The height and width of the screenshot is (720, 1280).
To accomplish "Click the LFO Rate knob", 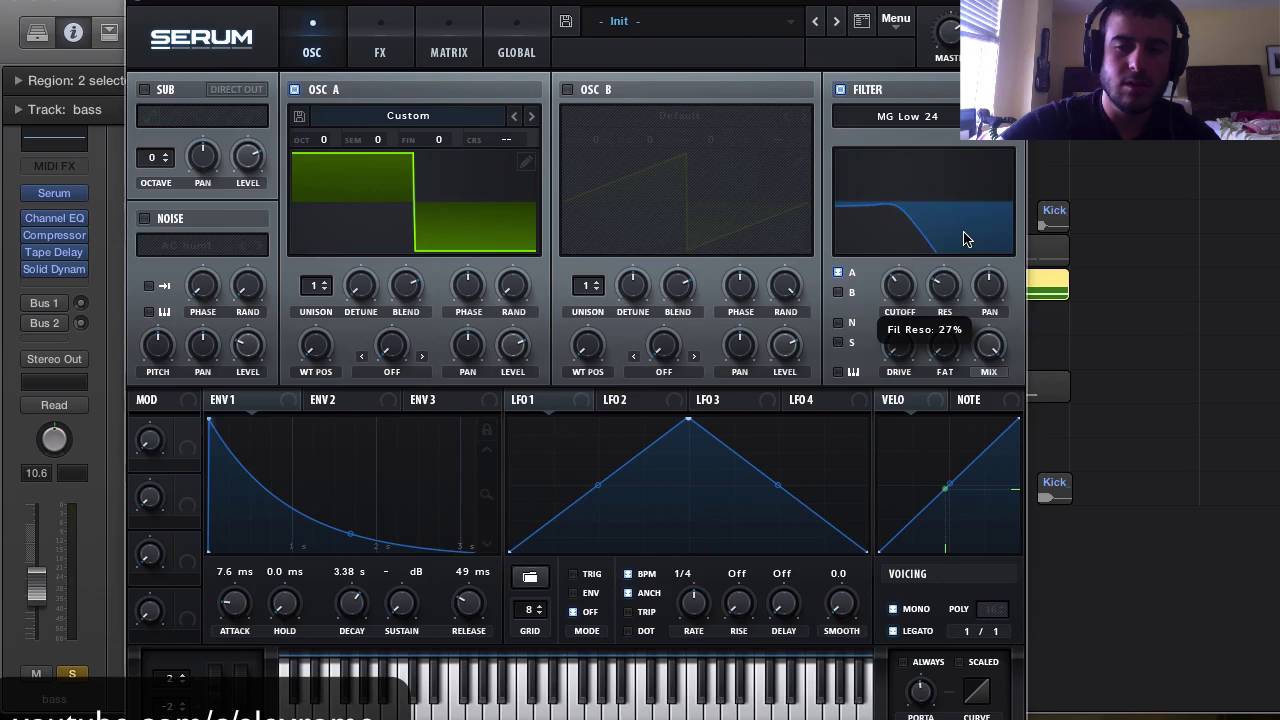I will click(x=693, y=603).
